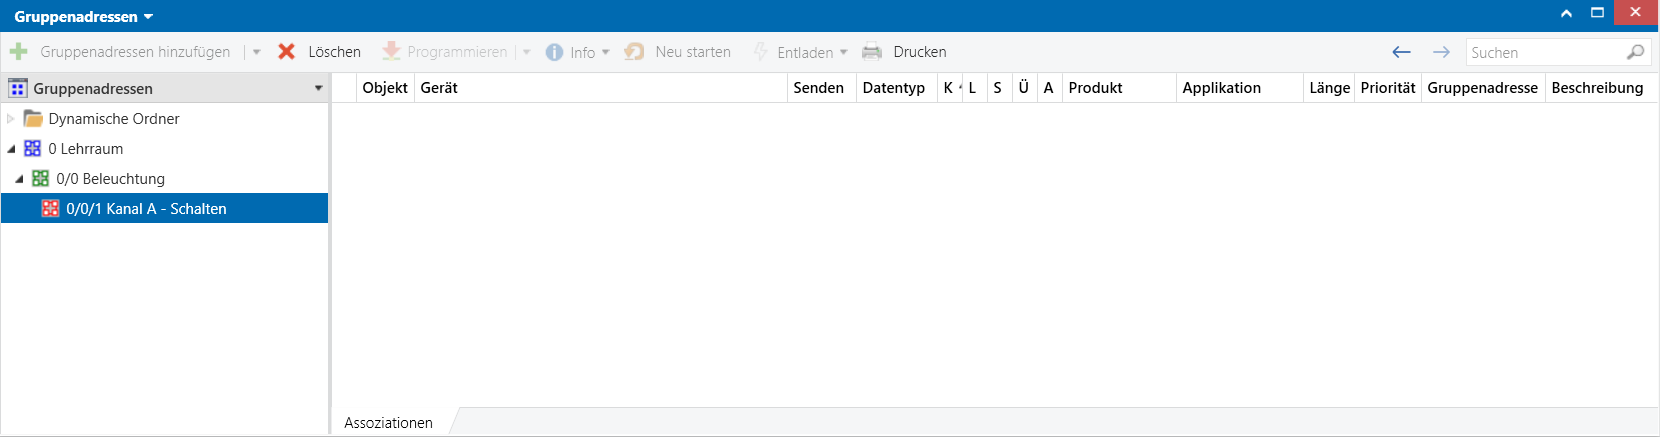The height and width of the screenshot is (437, 1660).
Task: Click the back navigation arrow
Action: click(1401, 52)
